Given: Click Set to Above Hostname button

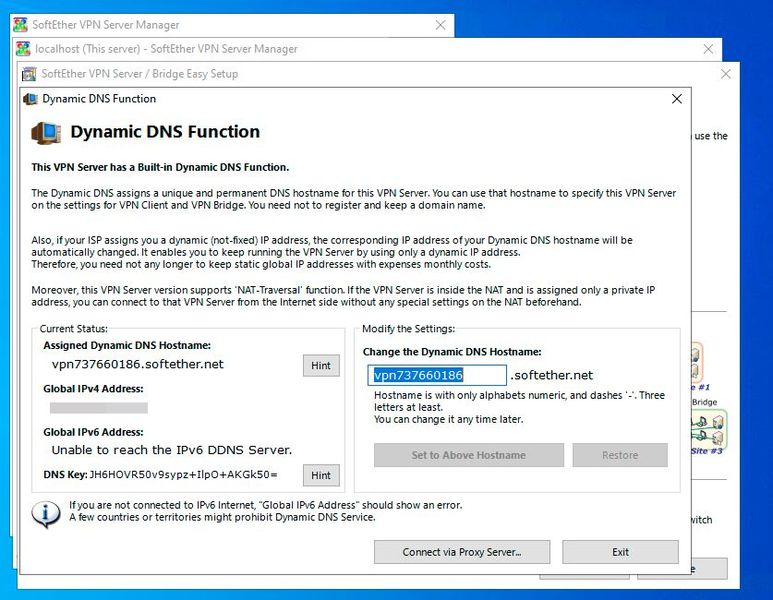Looking at the screenshot, I should click(x=468, y=455).
